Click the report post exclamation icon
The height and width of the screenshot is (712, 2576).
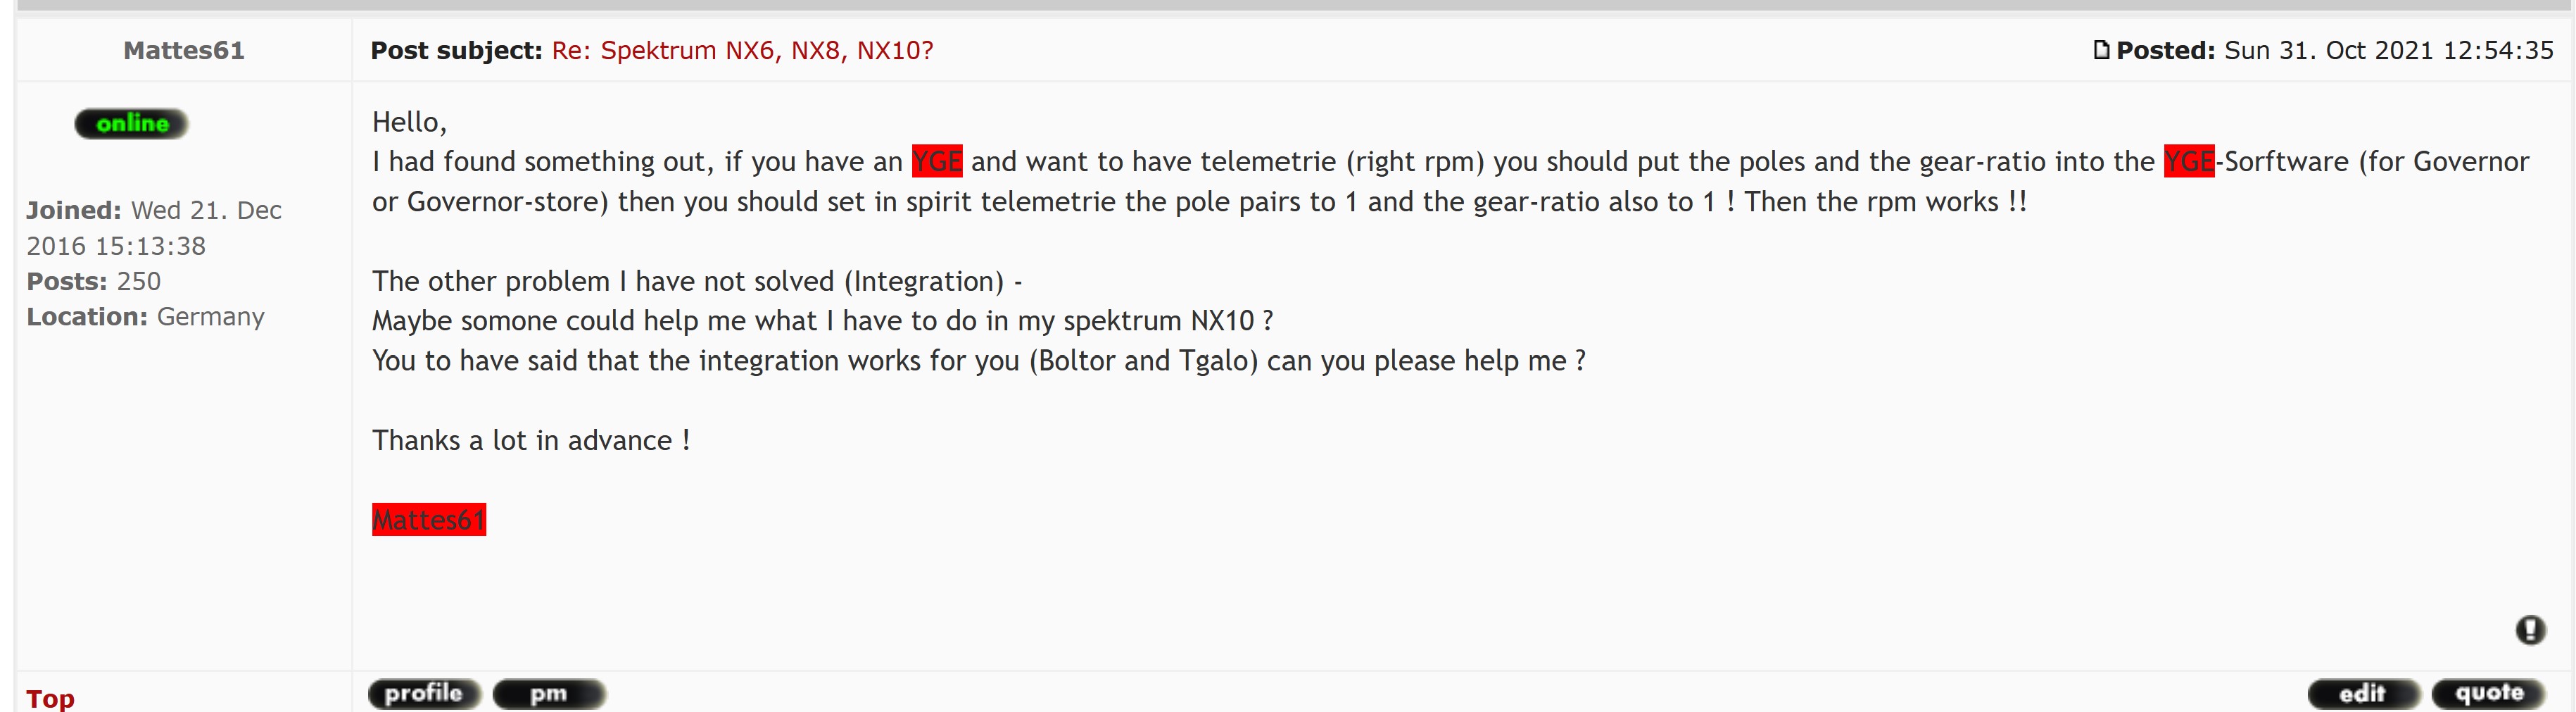click(x=2530, y=630)
